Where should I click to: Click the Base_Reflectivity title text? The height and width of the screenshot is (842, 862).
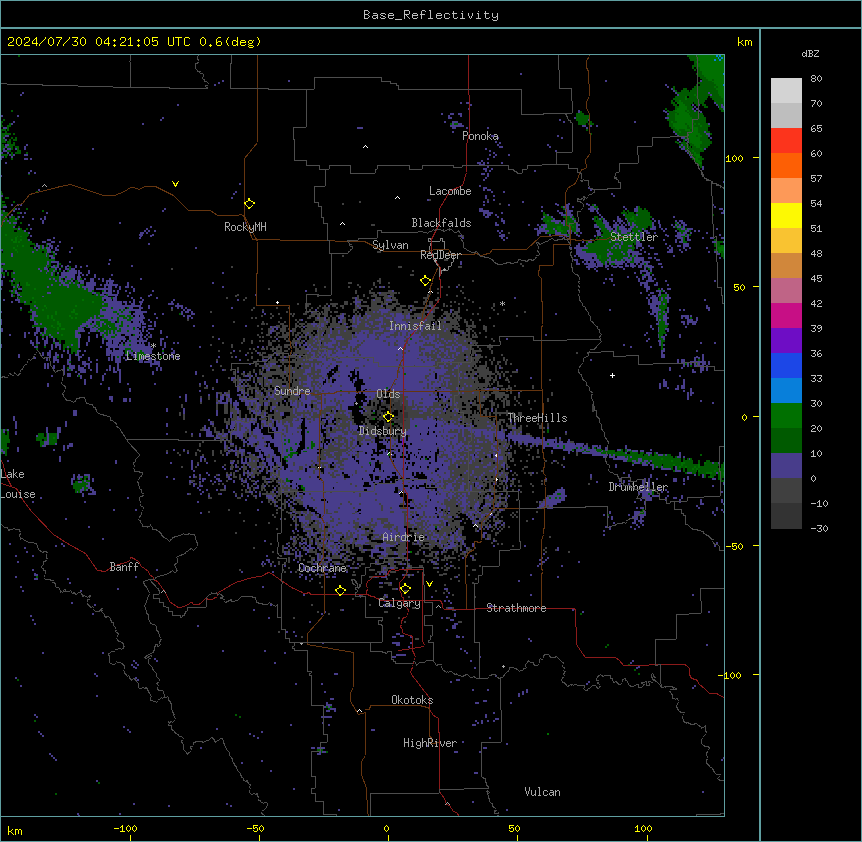(x=431, y=15)
